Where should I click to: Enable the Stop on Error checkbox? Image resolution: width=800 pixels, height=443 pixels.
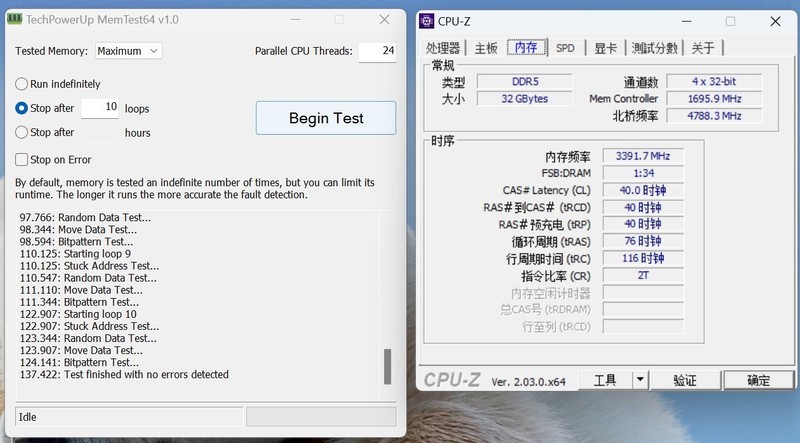coord(21,160)
